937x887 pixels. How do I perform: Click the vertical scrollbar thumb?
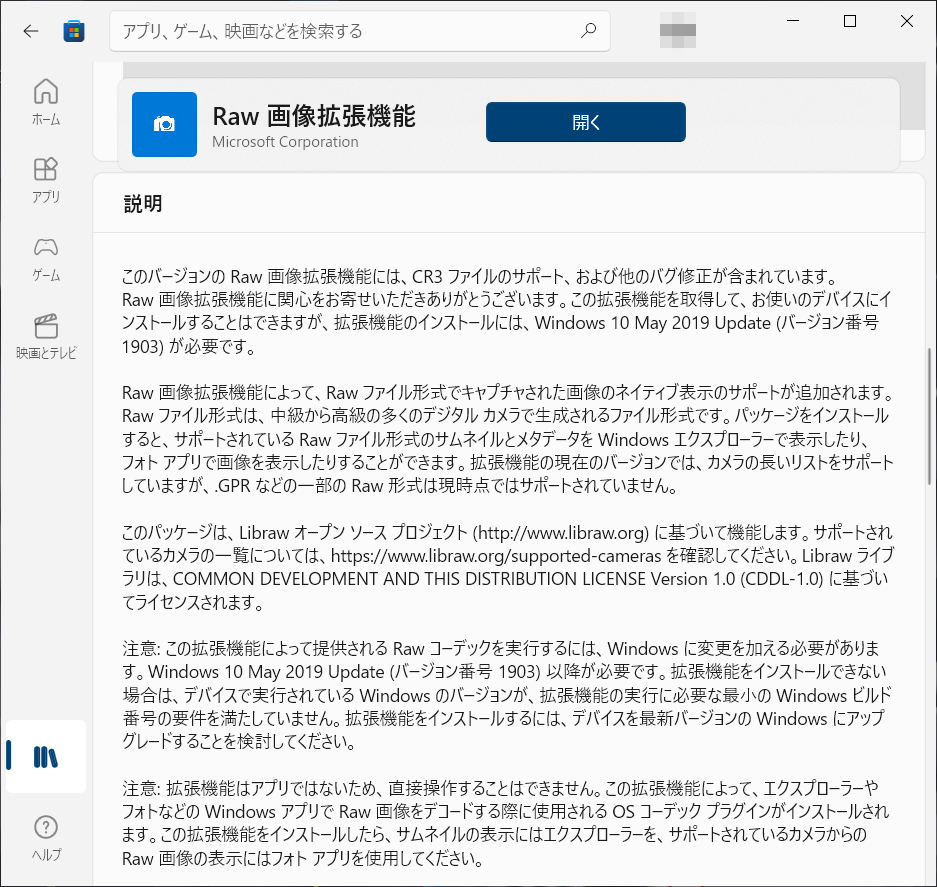point(929,416)
